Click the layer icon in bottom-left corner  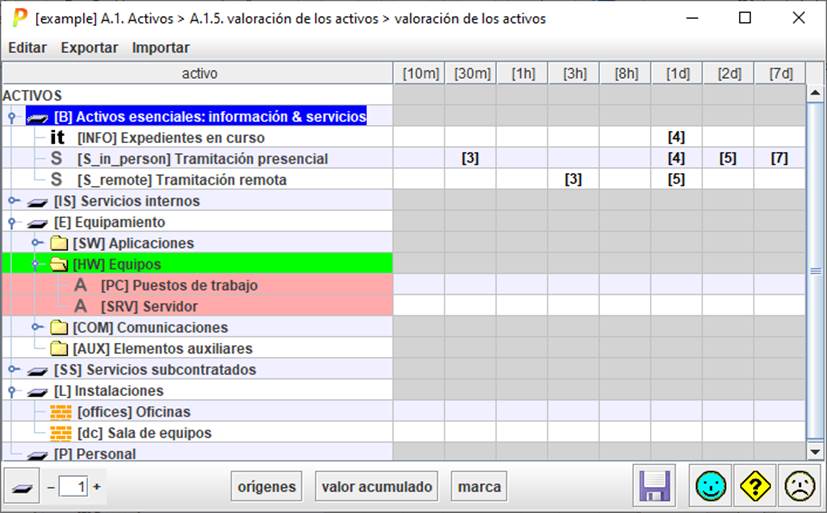point(22,487)
